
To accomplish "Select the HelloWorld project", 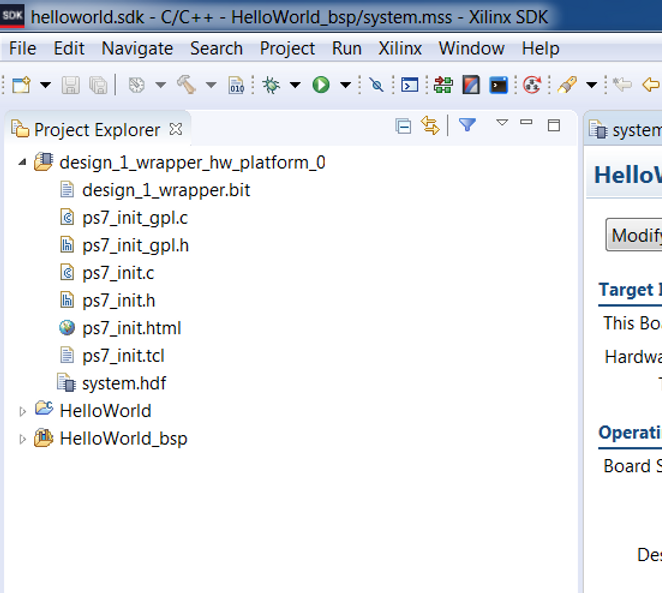I will 106,411.
